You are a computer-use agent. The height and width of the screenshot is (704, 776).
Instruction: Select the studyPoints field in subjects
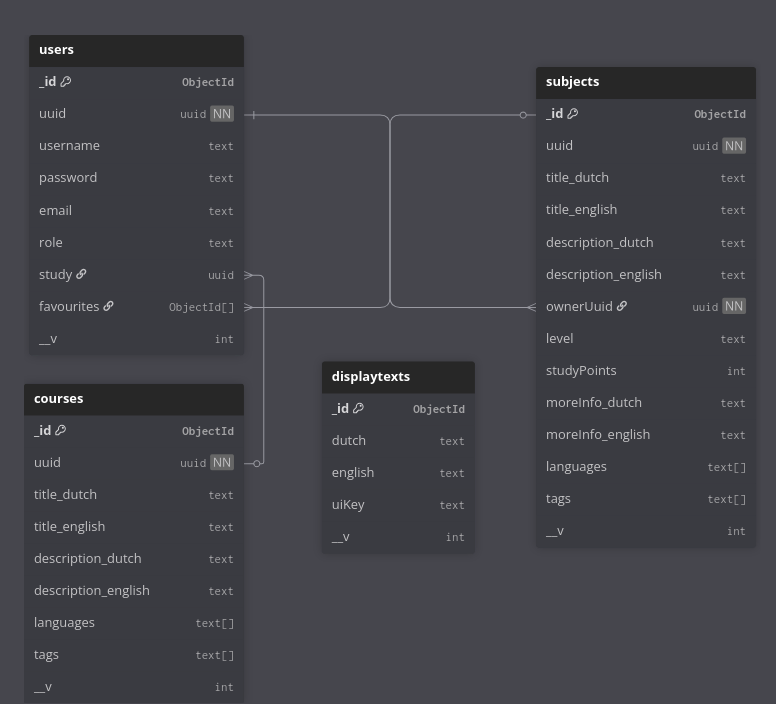[581, 371]
